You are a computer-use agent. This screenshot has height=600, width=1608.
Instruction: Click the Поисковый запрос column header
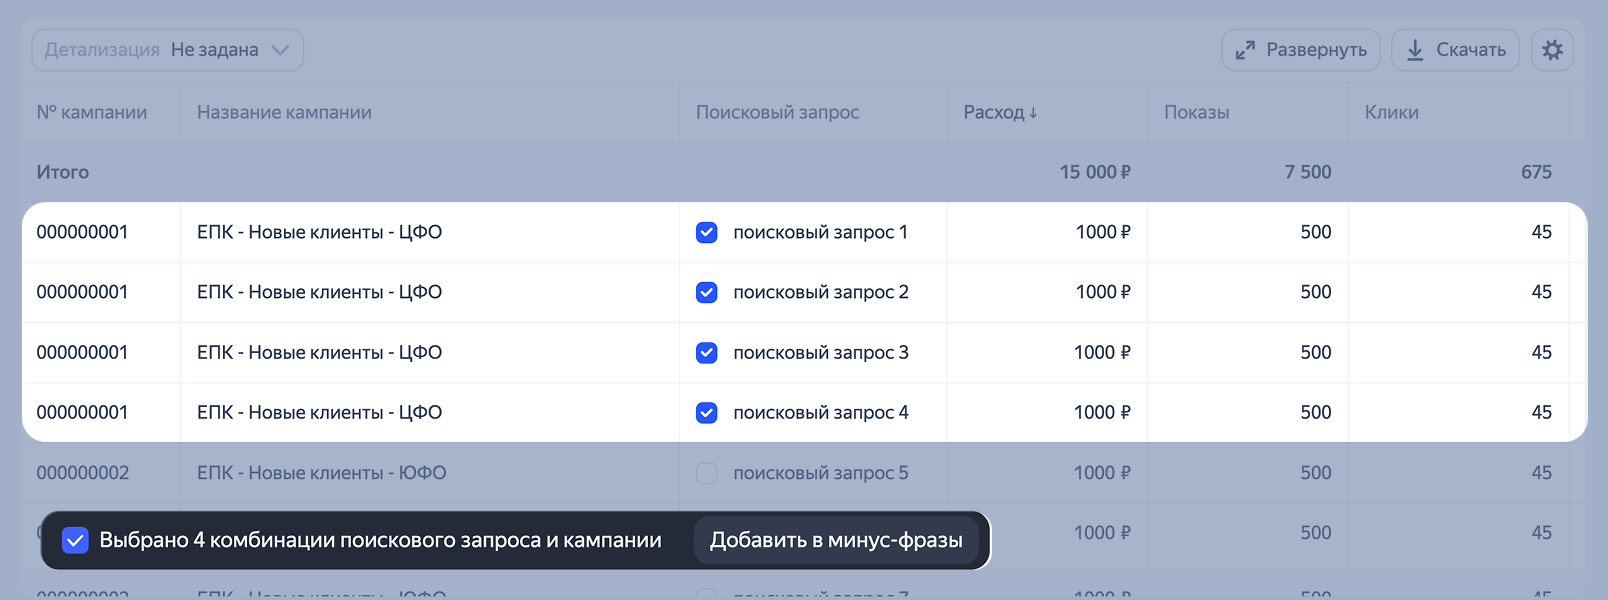[778, 112]
